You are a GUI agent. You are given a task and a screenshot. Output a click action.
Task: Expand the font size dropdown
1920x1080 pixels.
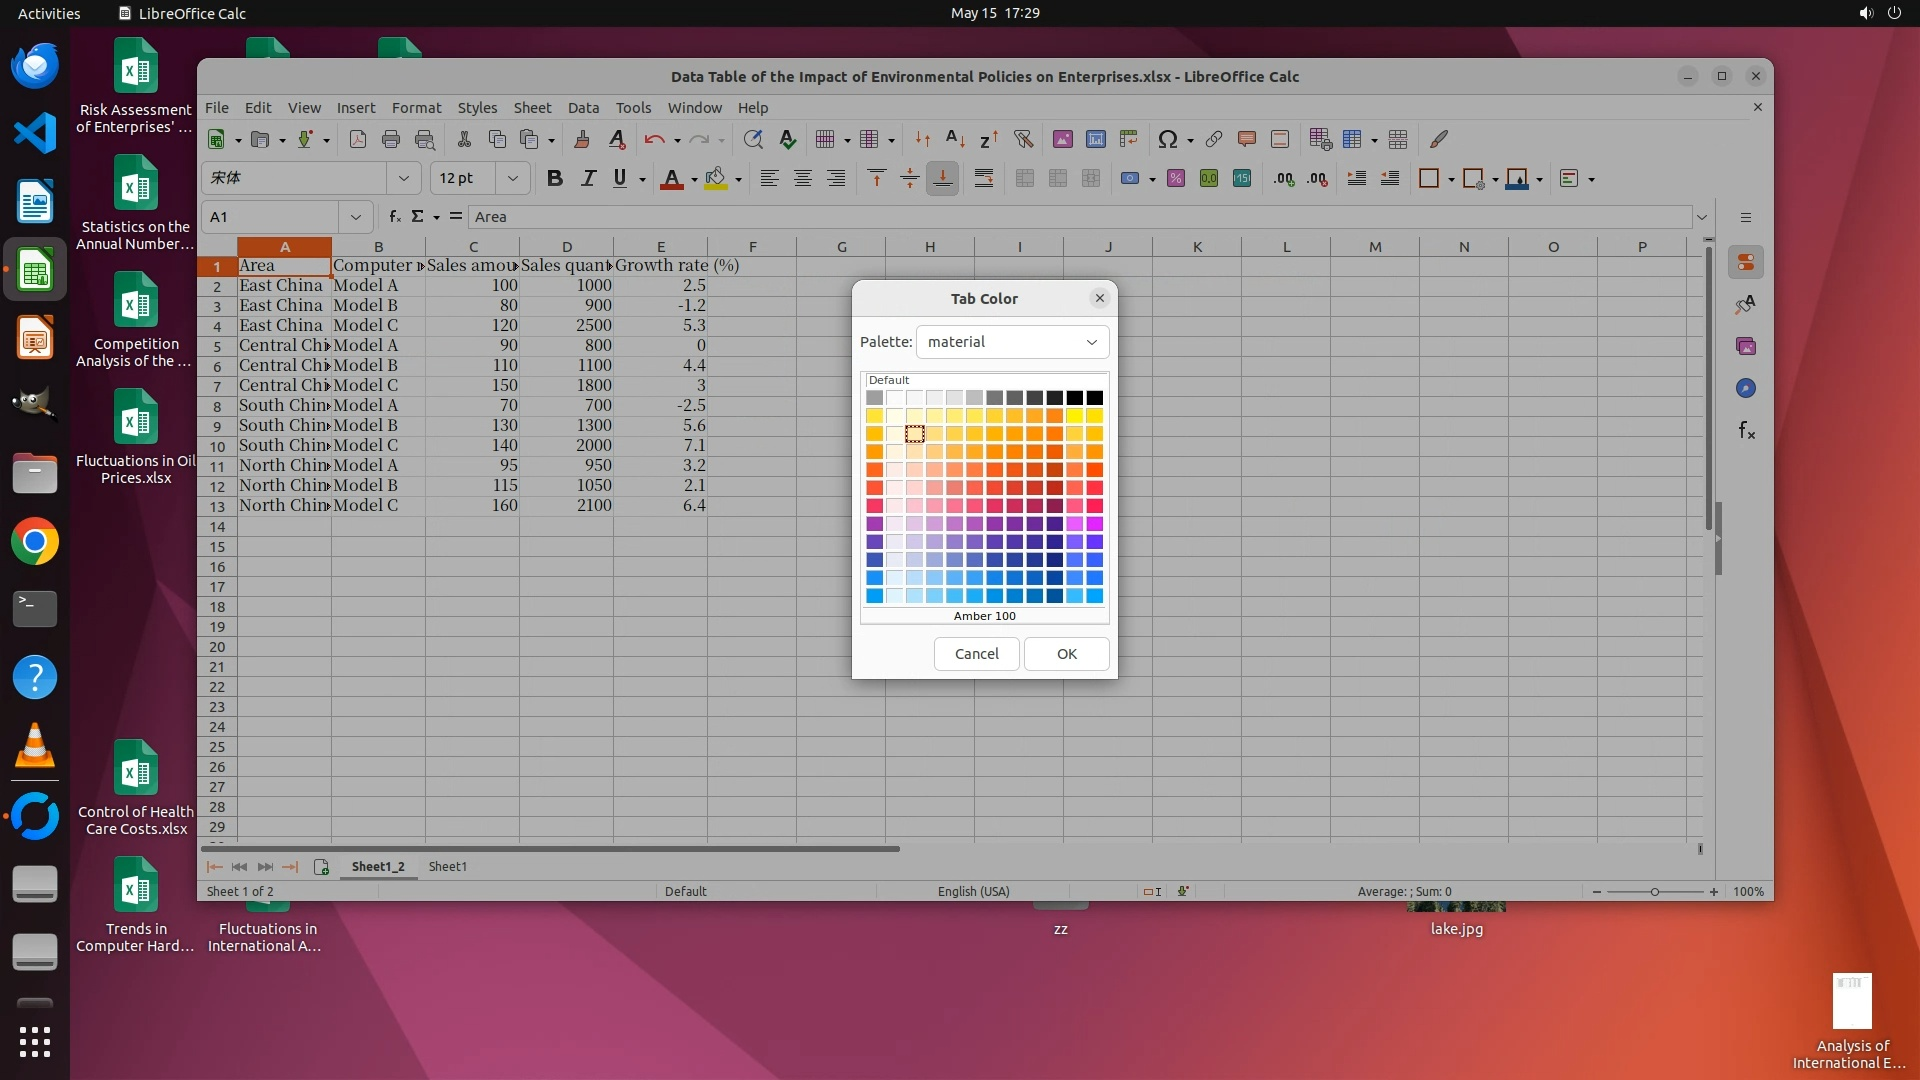coord(512,178)
